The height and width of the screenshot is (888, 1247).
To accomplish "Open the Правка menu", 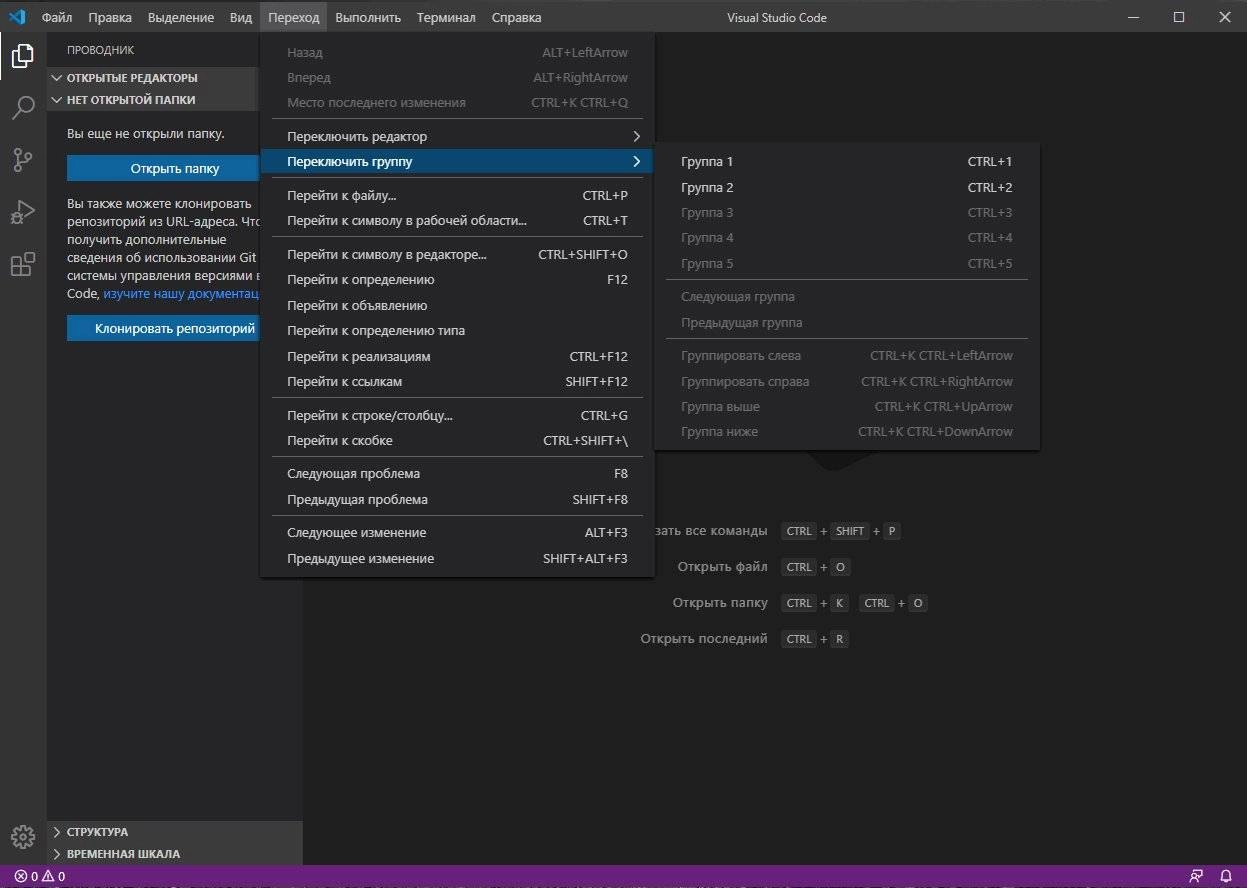I will 110,17.
